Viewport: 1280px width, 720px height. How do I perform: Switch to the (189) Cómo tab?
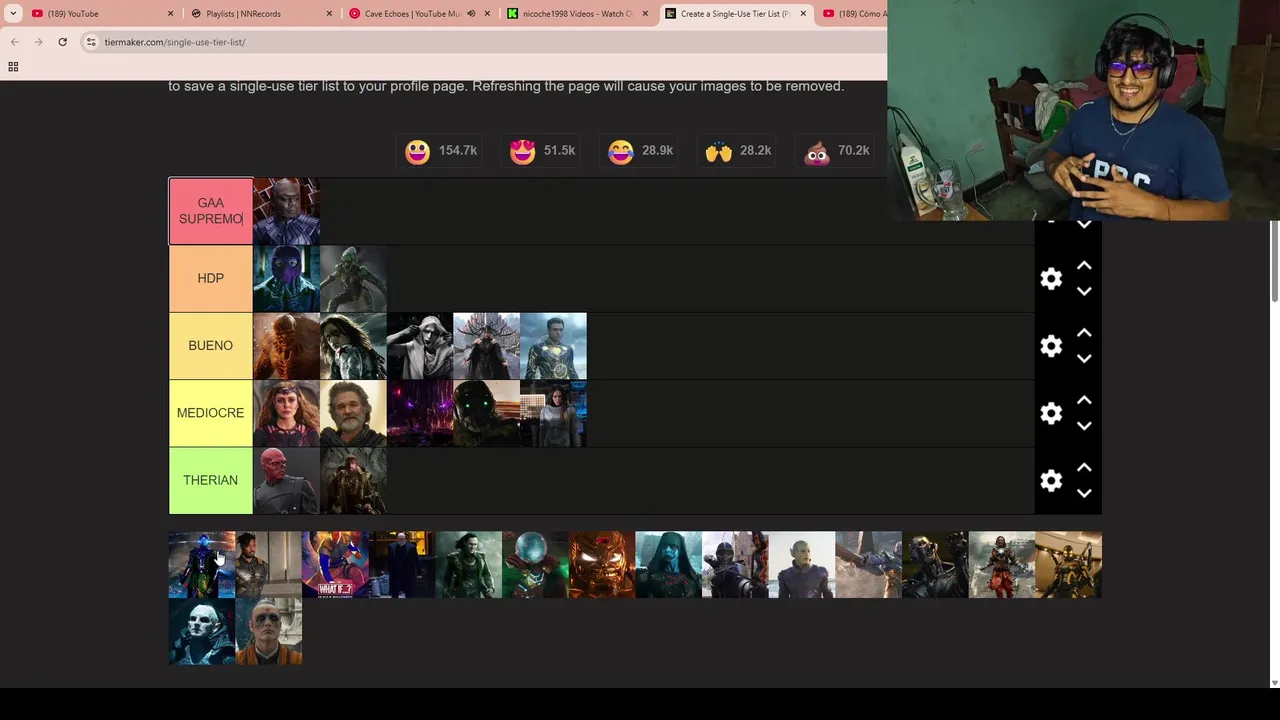tap(853, 14)
